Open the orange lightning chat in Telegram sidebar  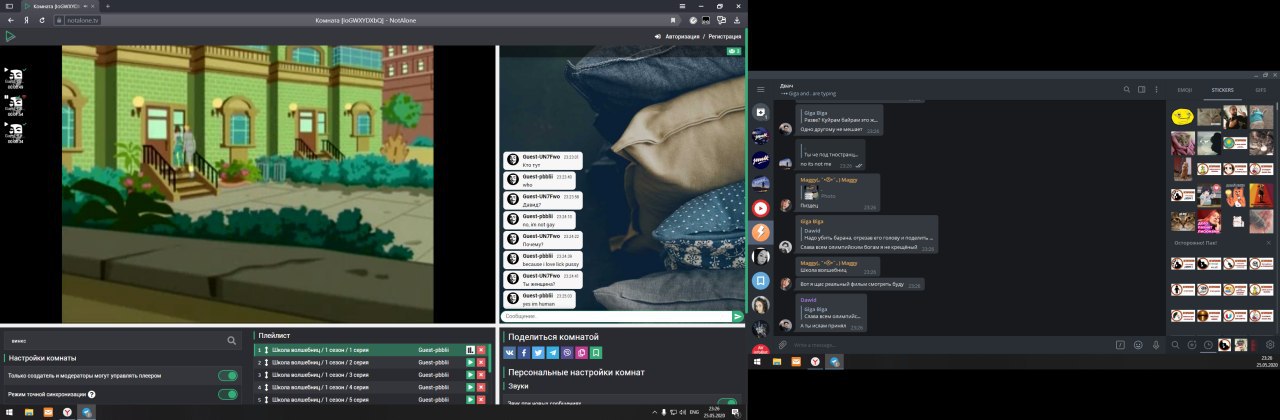760,232
